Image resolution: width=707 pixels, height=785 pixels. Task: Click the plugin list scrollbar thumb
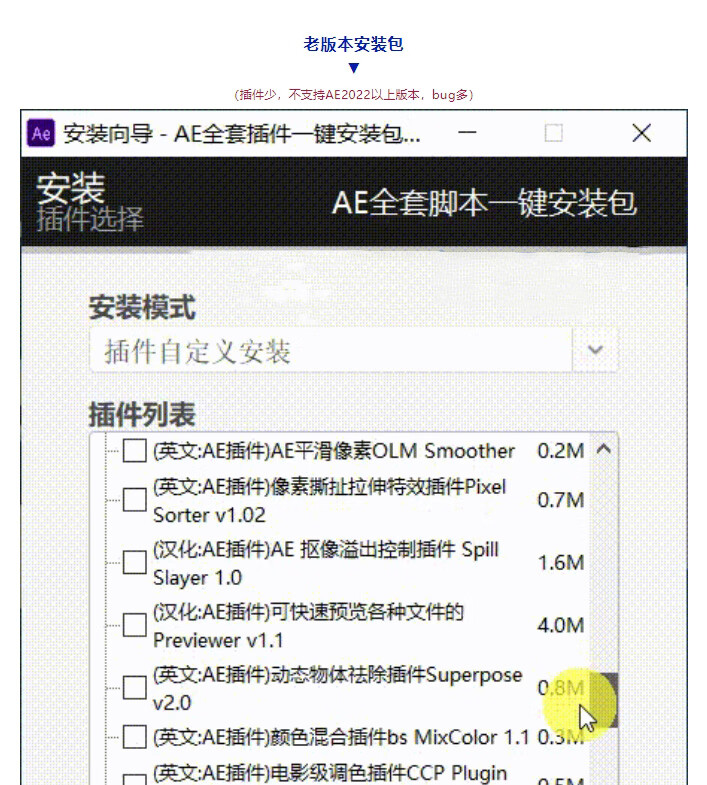605,700
